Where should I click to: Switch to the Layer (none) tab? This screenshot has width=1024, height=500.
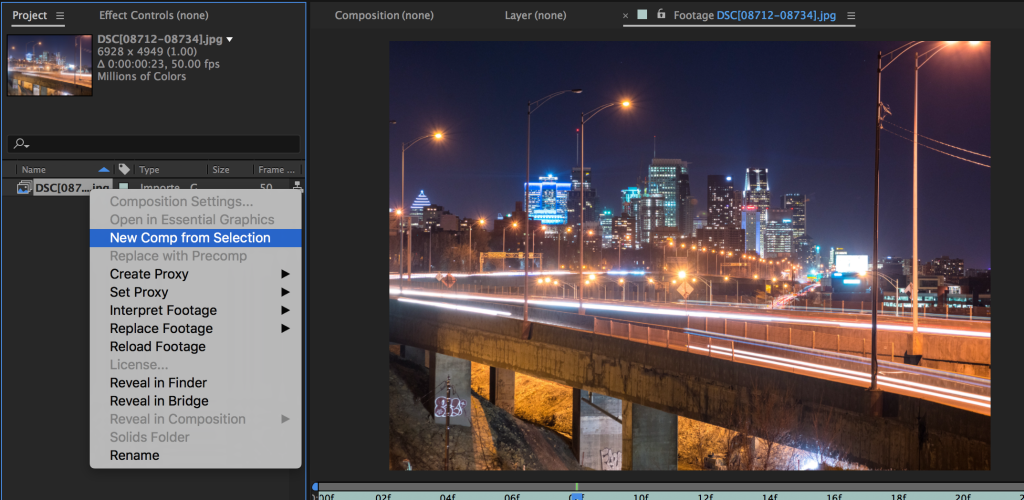(536, 15)
